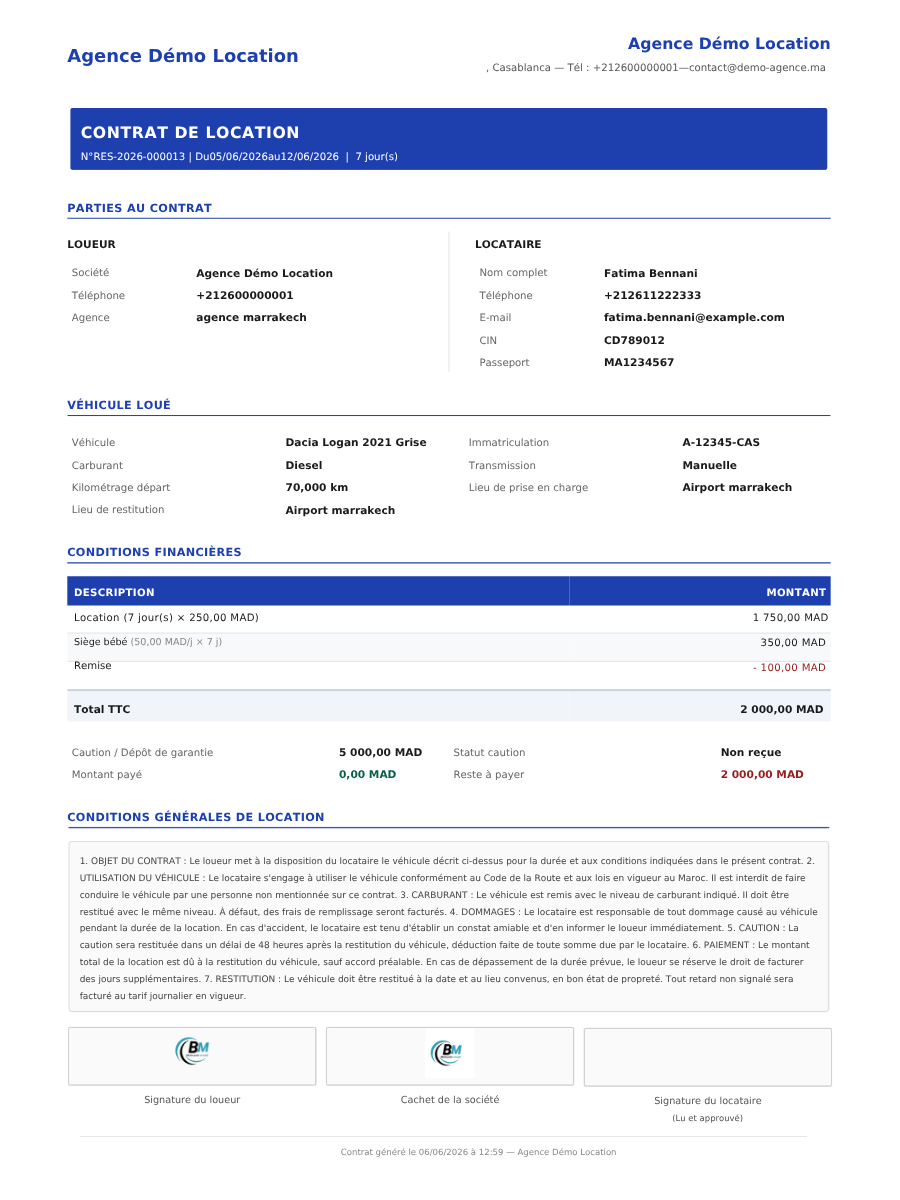Click the CONTRAT DE LOCATION banner title
Screen dimensions: 900x1200
tap(190, 132)
